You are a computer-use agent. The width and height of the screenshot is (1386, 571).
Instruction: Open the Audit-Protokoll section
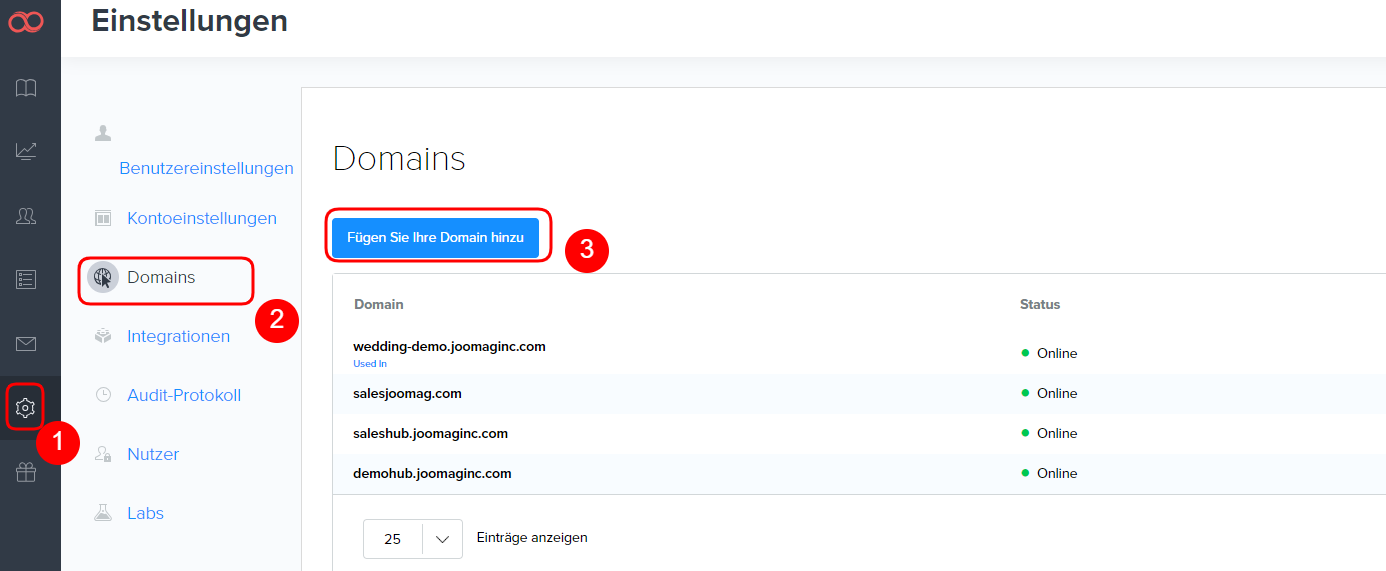pos(184,395)
